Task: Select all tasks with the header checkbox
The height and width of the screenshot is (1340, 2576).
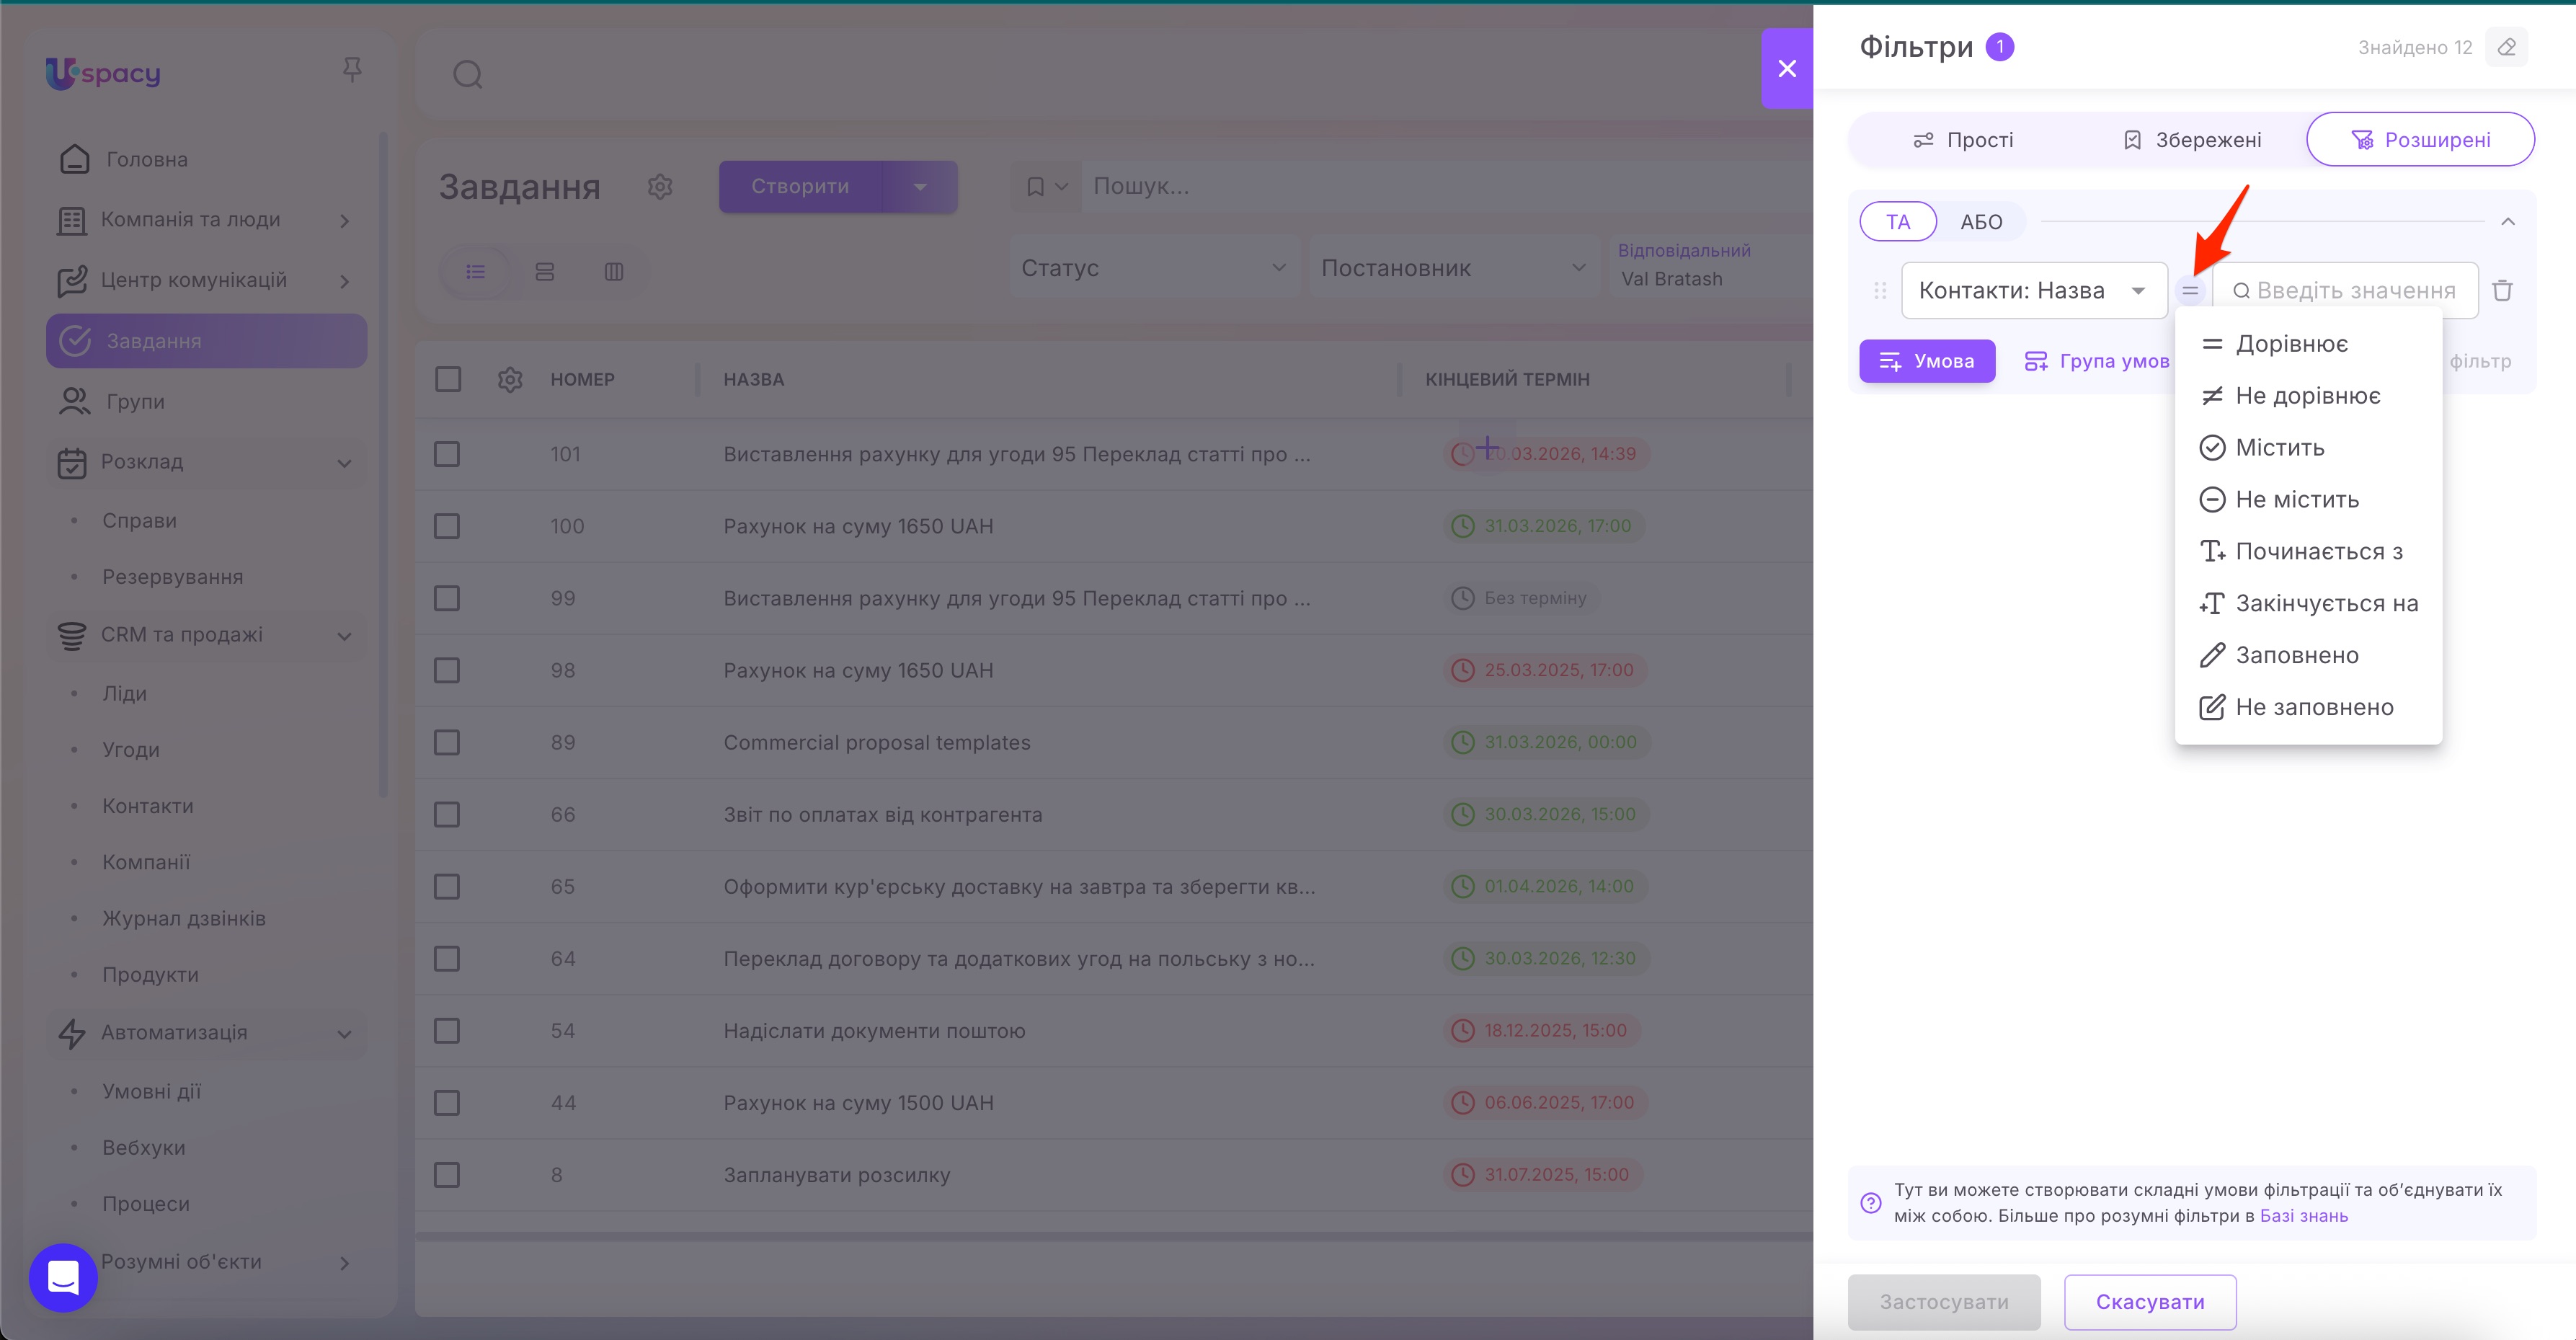Action: point(447,379)
